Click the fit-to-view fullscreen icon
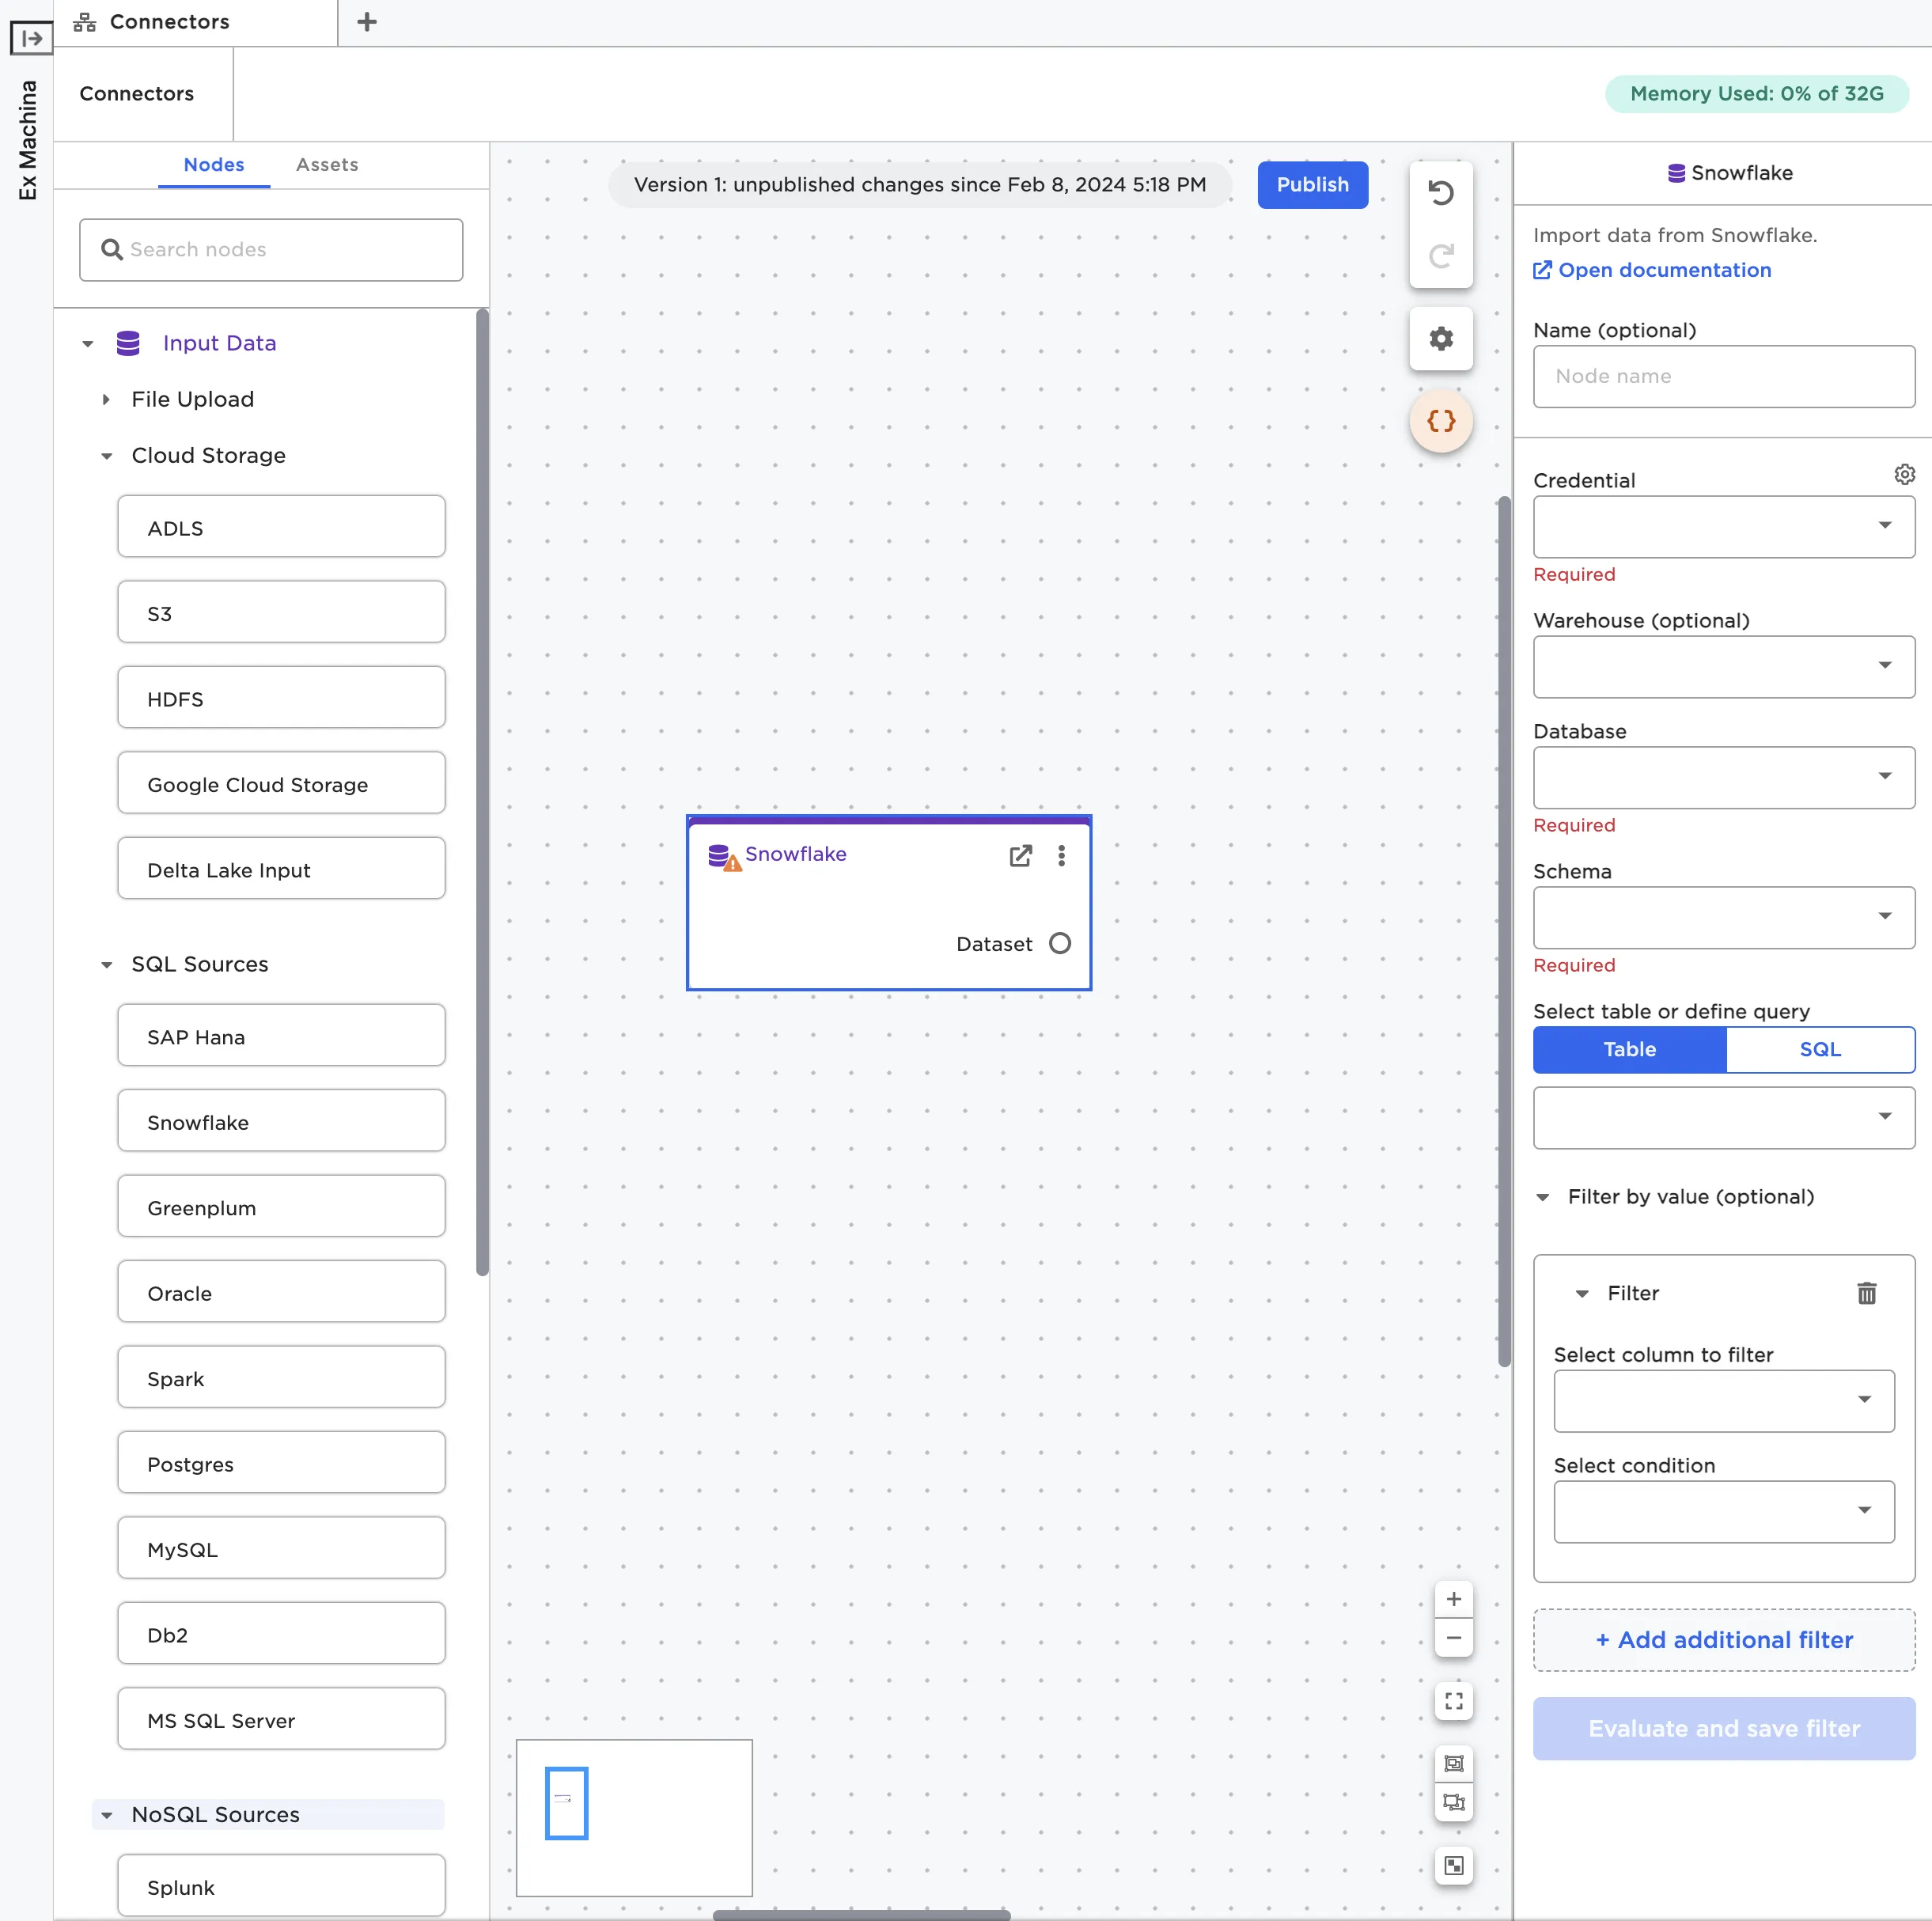The image size is (1932, 1921). 1453,1701
